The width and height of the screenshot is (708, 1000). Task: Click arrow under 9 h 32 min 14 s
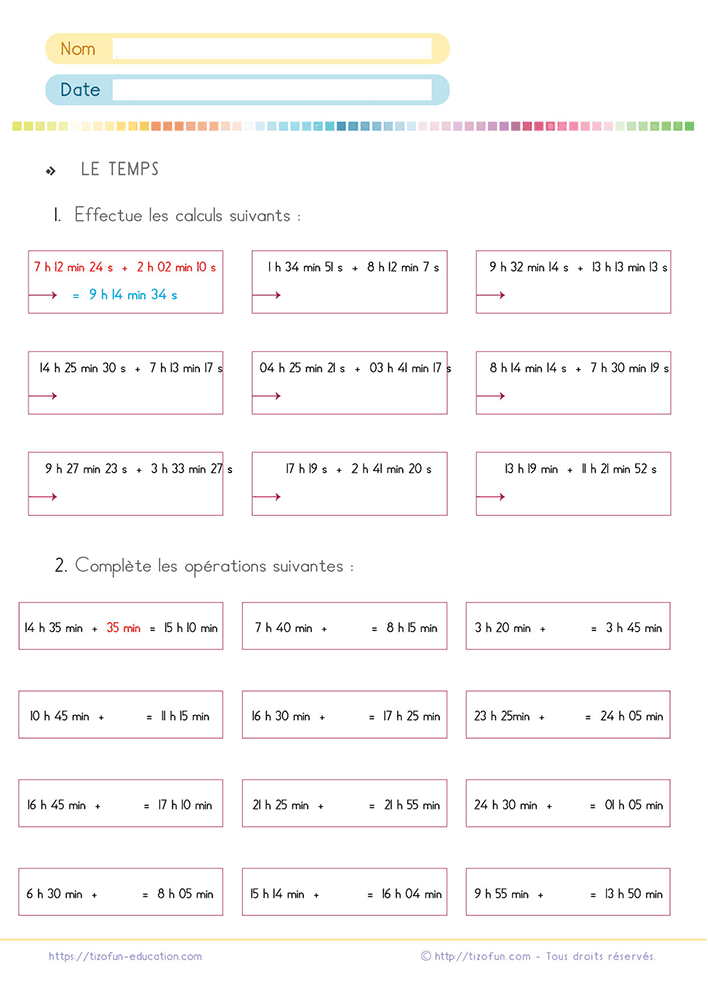(490, 295)
